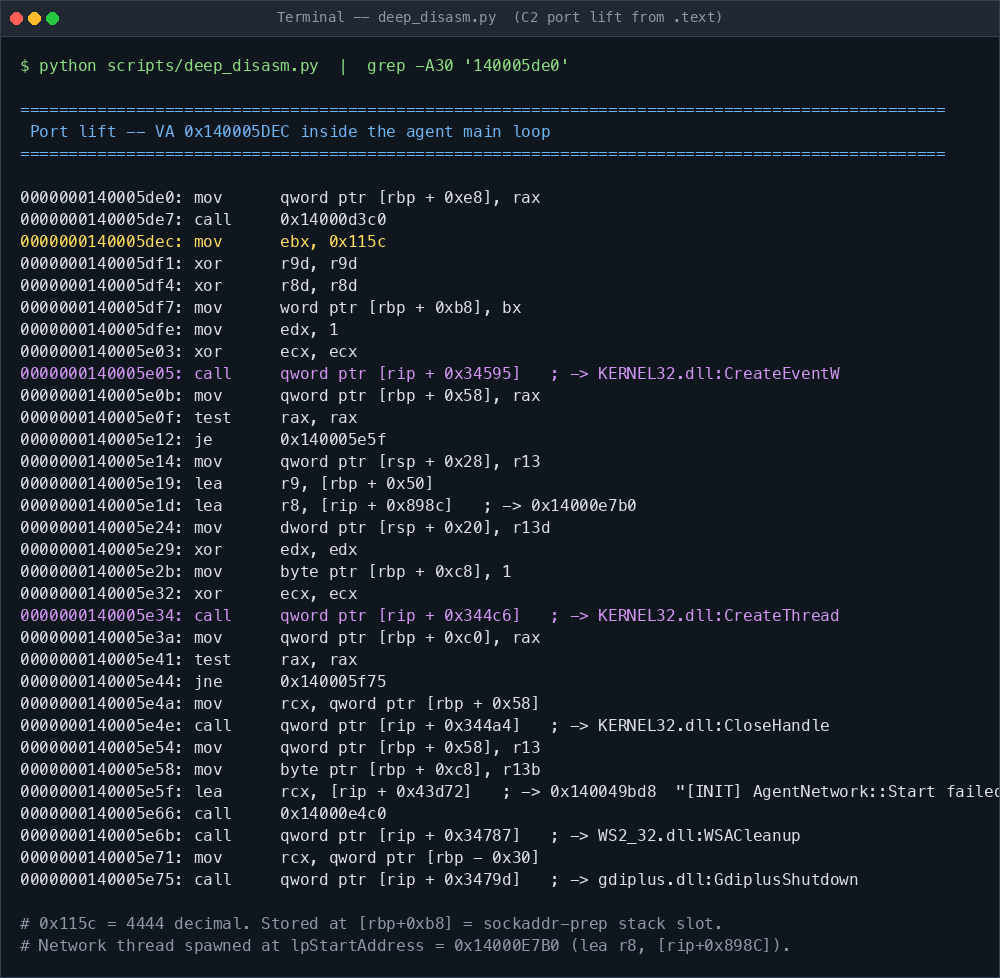The width and height of the screenshot is (1000, 978).
Task: Click 'byte ptr [rbp + 0xc8], 1' operand
Action: click(x=395, y=571)
